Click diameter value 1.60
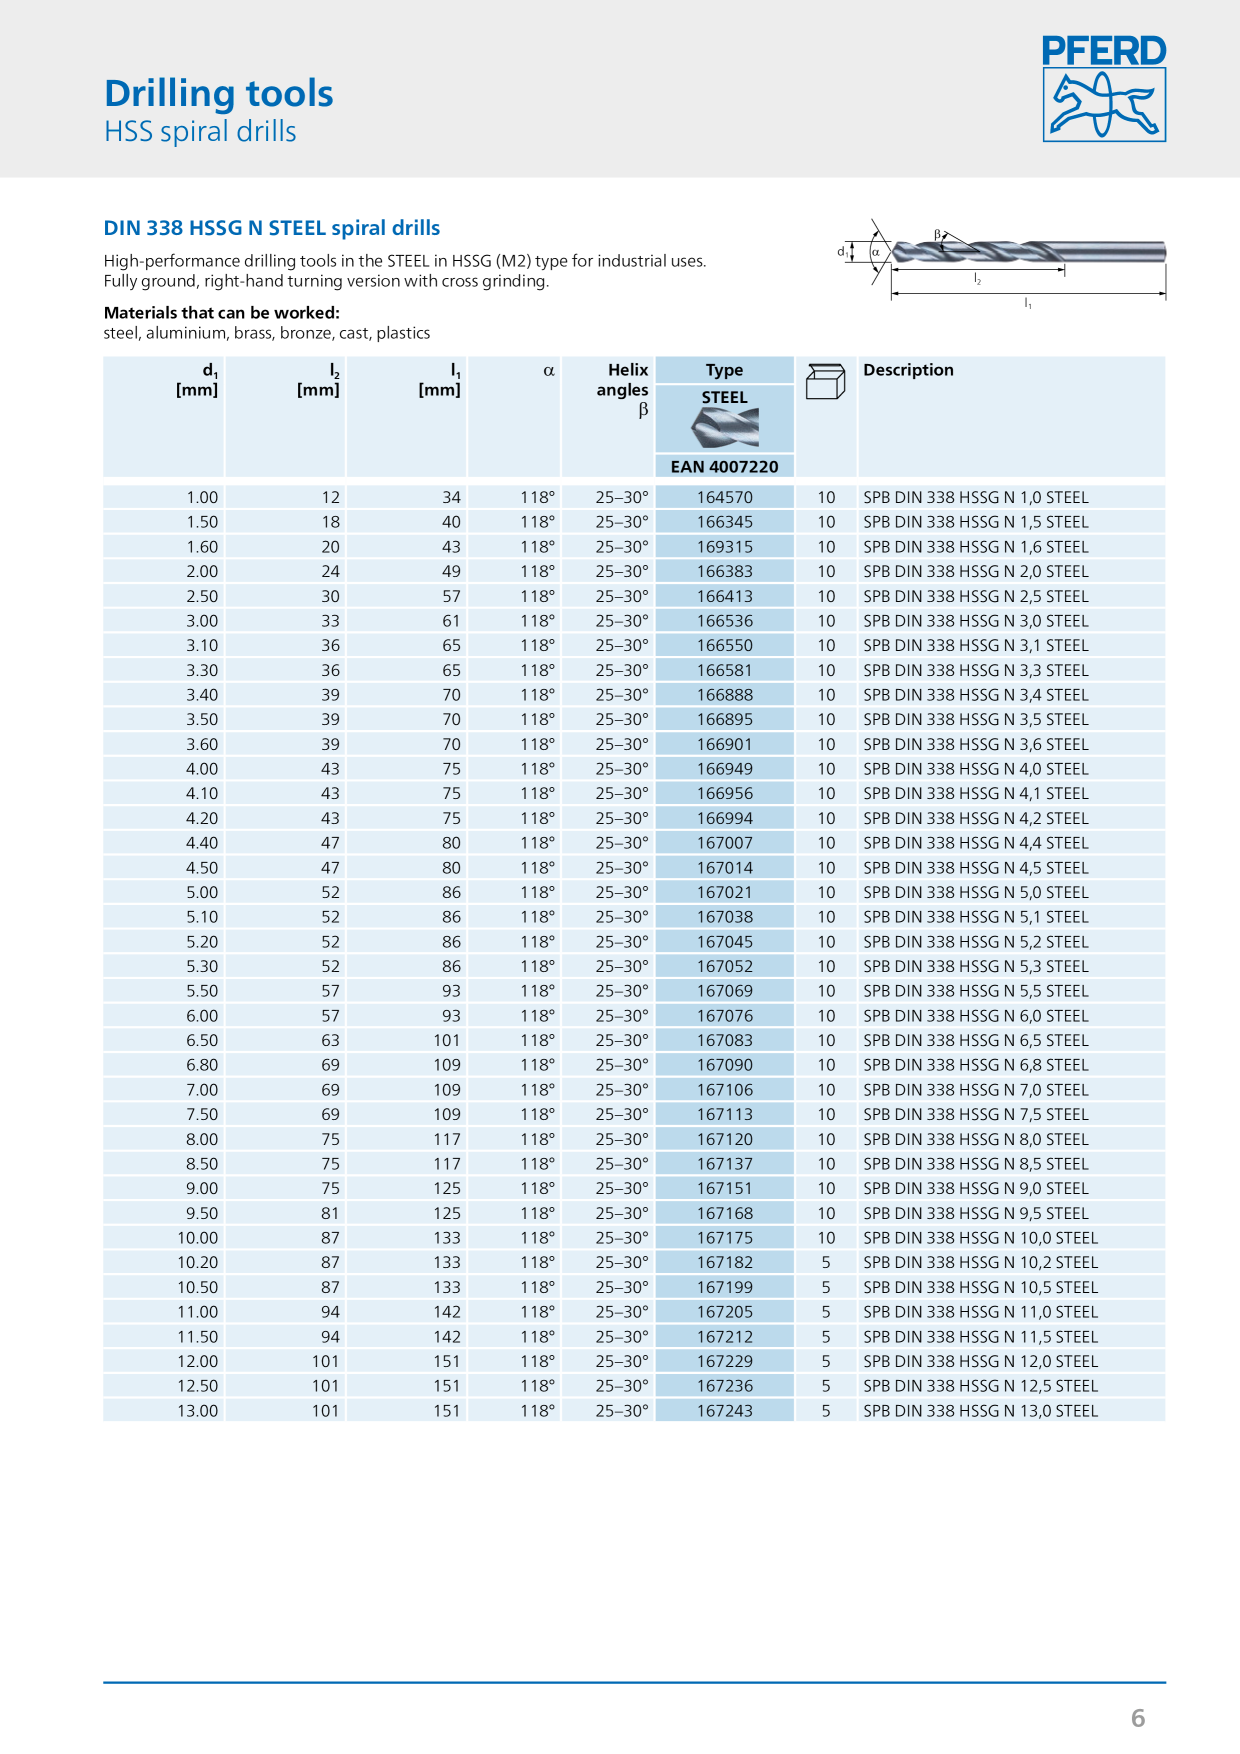Image resolution: width=1240 pixels, height=1754 pixels. coord(202,547)
